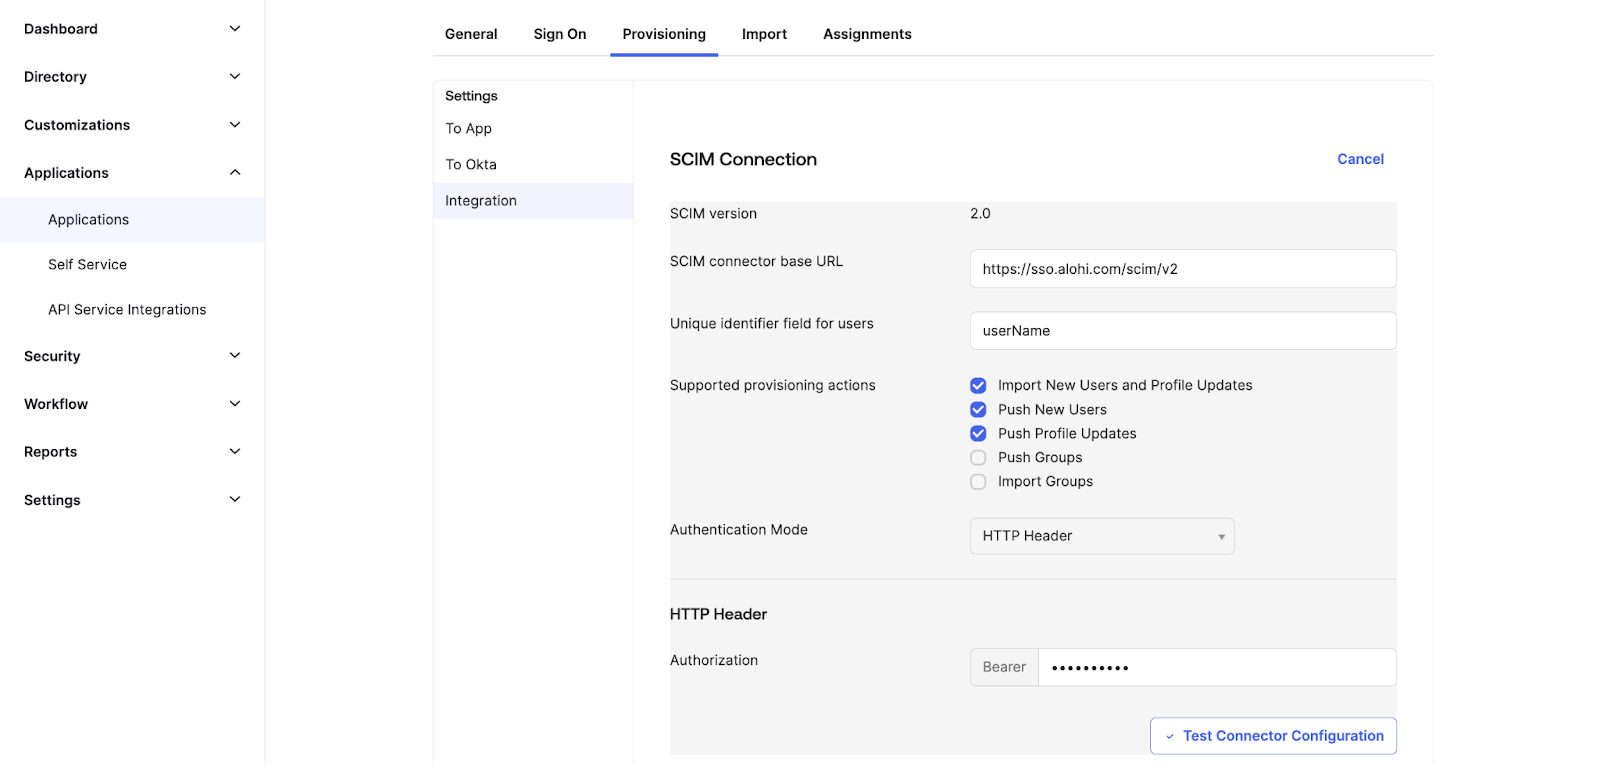Uncheck the Push New Users checkbox
Viewport: 1600px width, 766px height.
978,410
